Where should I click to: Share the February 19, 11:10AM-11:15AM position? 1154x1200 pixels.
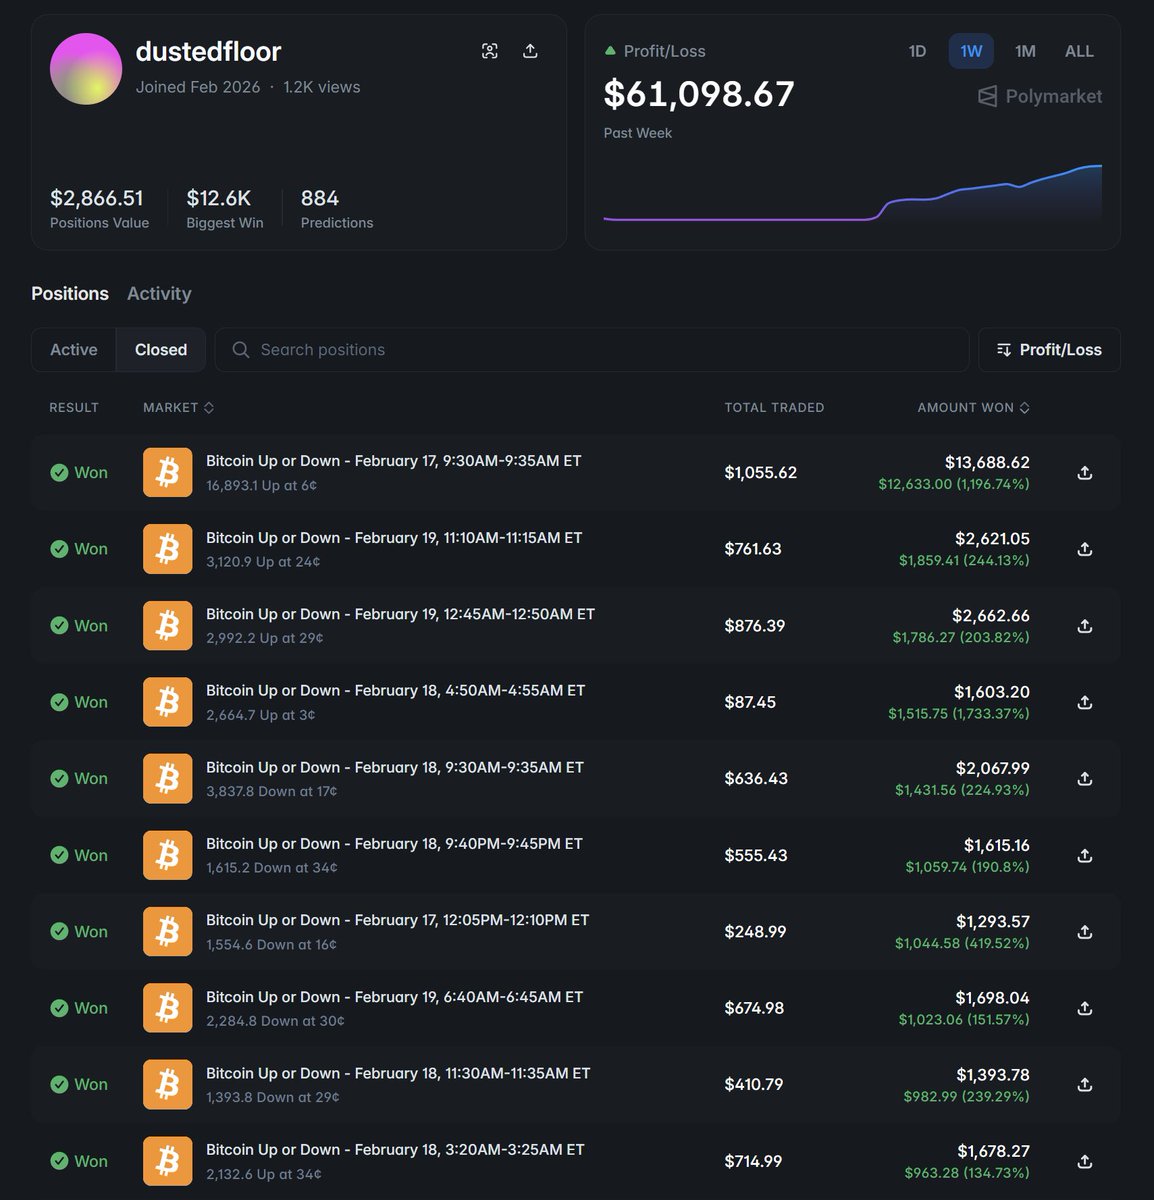click(1084, 549)
